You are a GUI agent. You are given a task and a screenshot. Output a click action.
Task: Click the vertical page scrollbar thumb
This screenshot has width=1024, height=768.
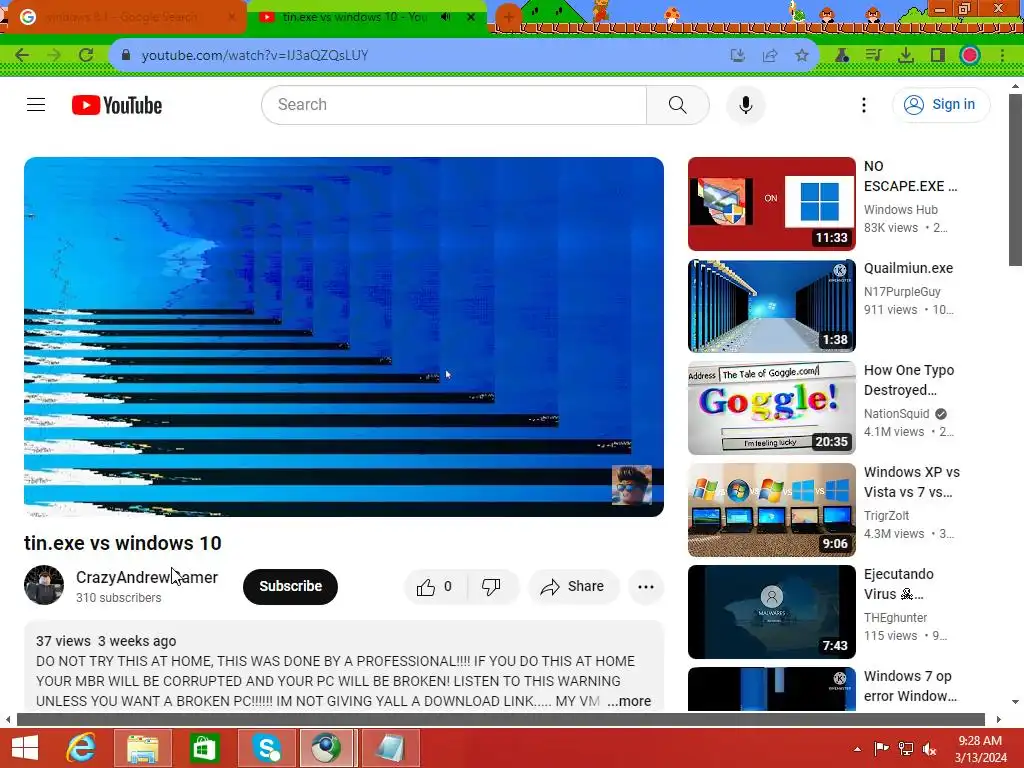(x=1015, y=180)
